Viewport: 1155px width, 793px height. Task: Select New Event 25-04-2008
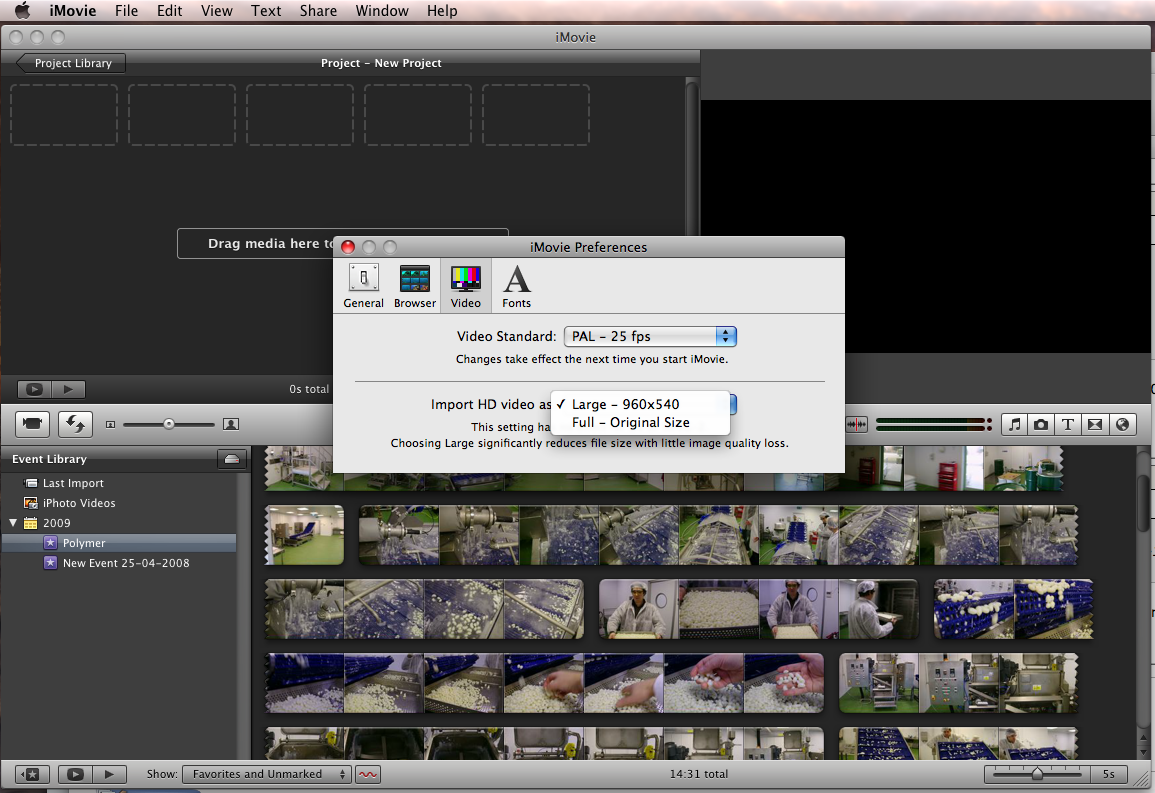pyautogui.click(x=126, y=563)
